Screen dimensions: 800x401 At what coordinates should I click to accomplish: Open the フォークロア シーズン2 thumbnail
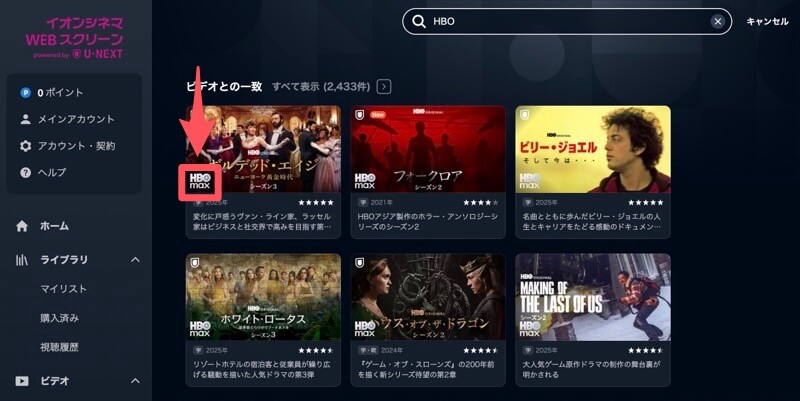click(428, 149)
